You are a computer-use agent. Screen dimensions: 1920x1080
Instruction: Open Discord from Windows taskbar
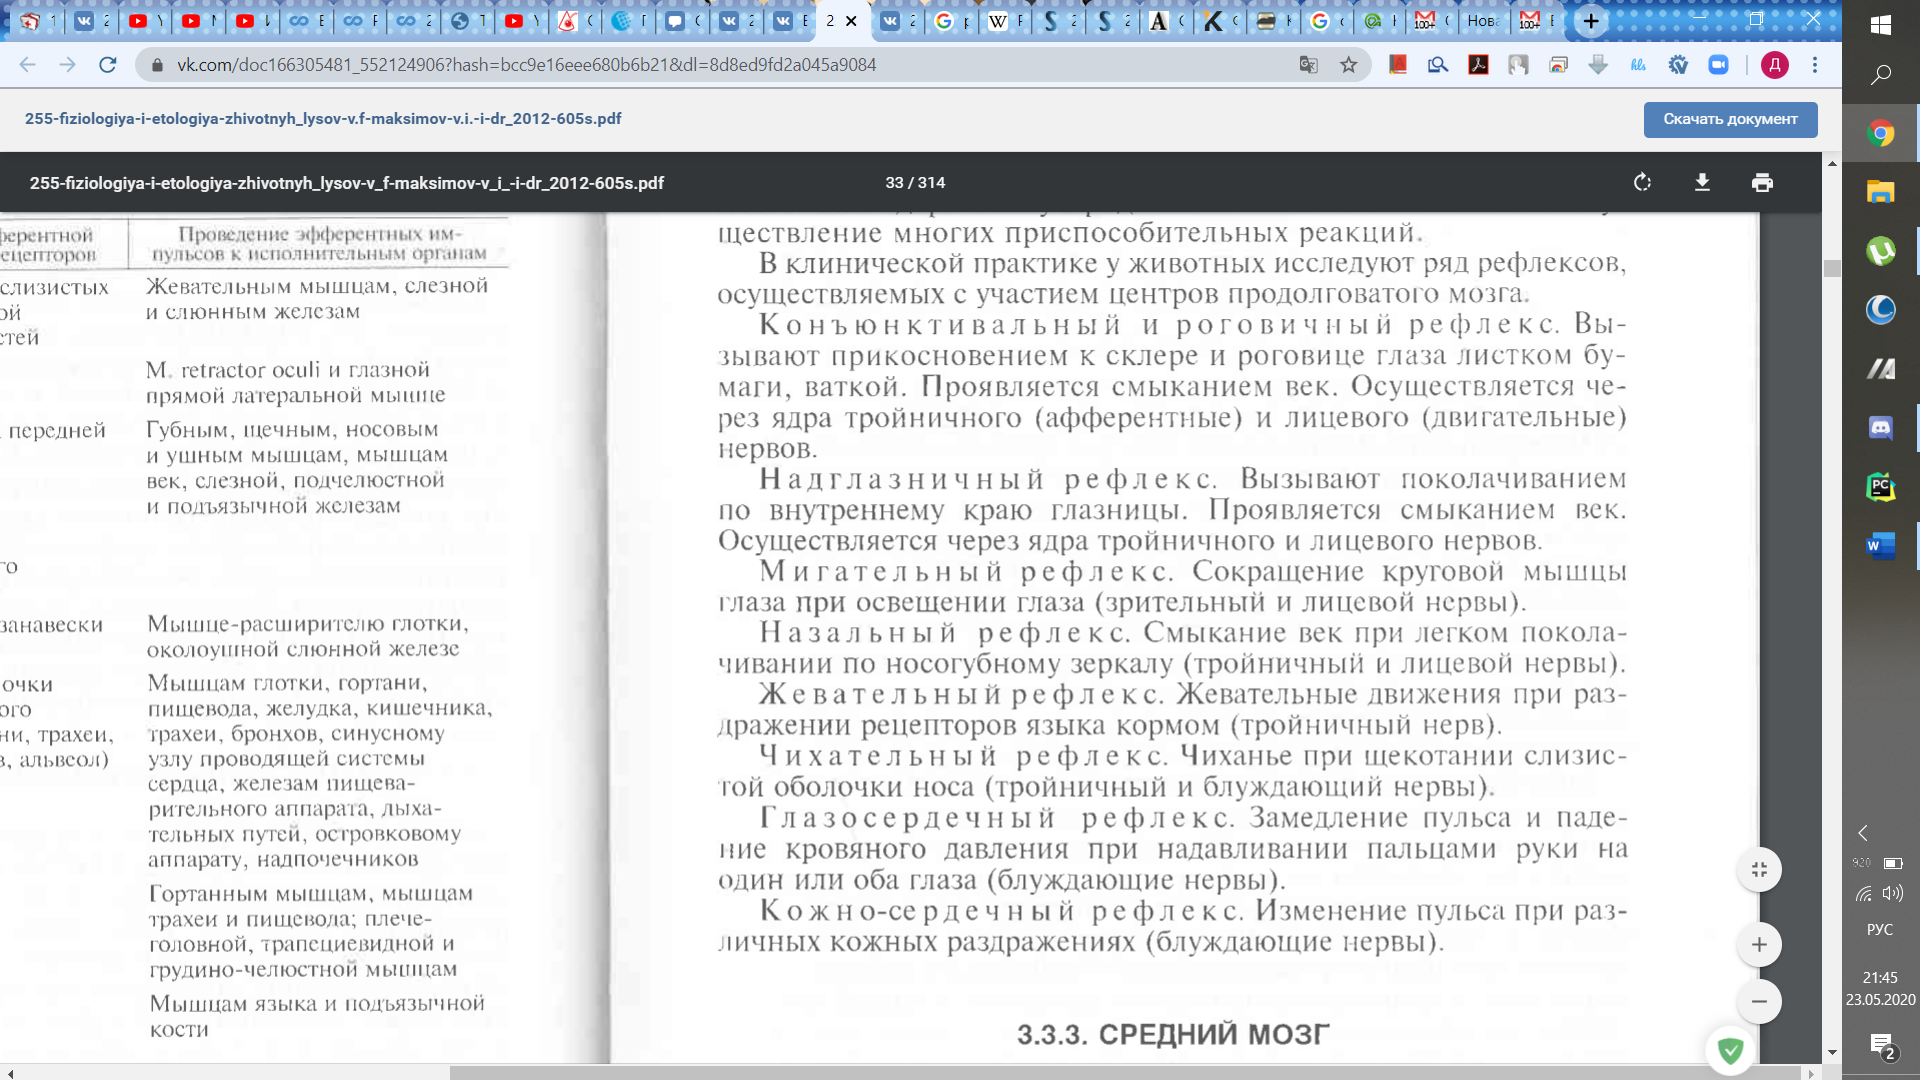pyautogui.click(x=1880, y=428)
